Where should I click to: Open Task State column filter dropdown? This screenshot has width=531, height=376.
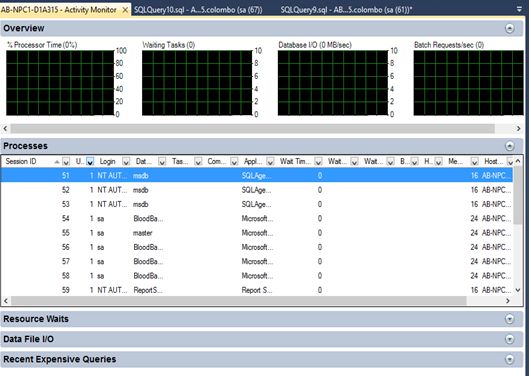point(198,162)
